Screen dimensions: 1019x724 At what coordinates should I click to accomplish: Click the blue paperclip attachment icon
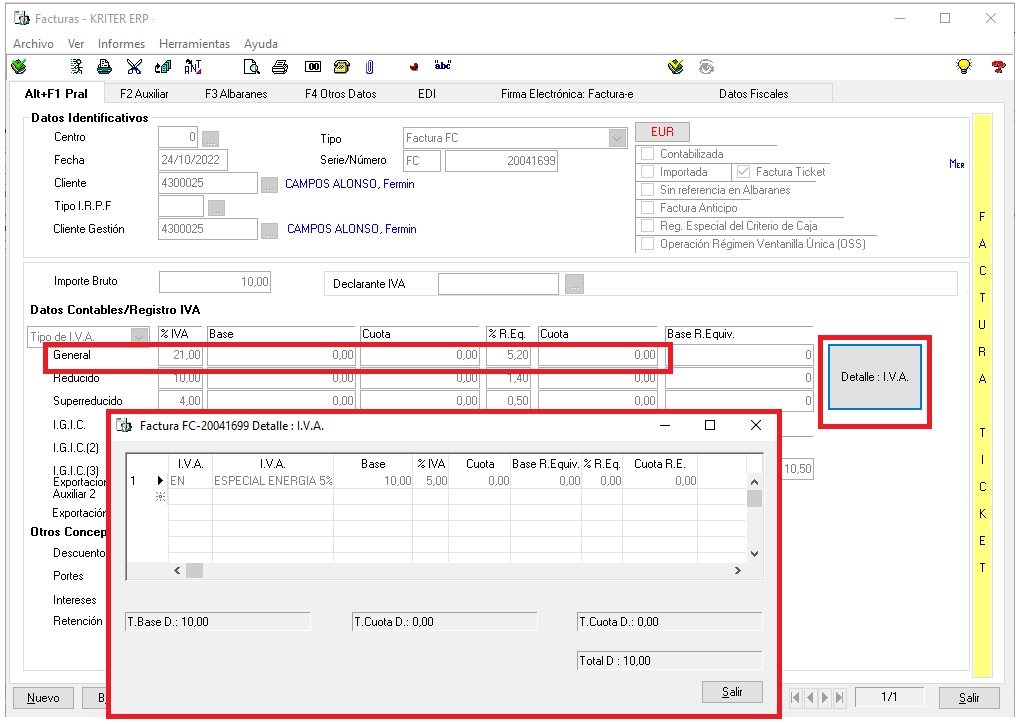pyautogui.click(x=369, y=66)
